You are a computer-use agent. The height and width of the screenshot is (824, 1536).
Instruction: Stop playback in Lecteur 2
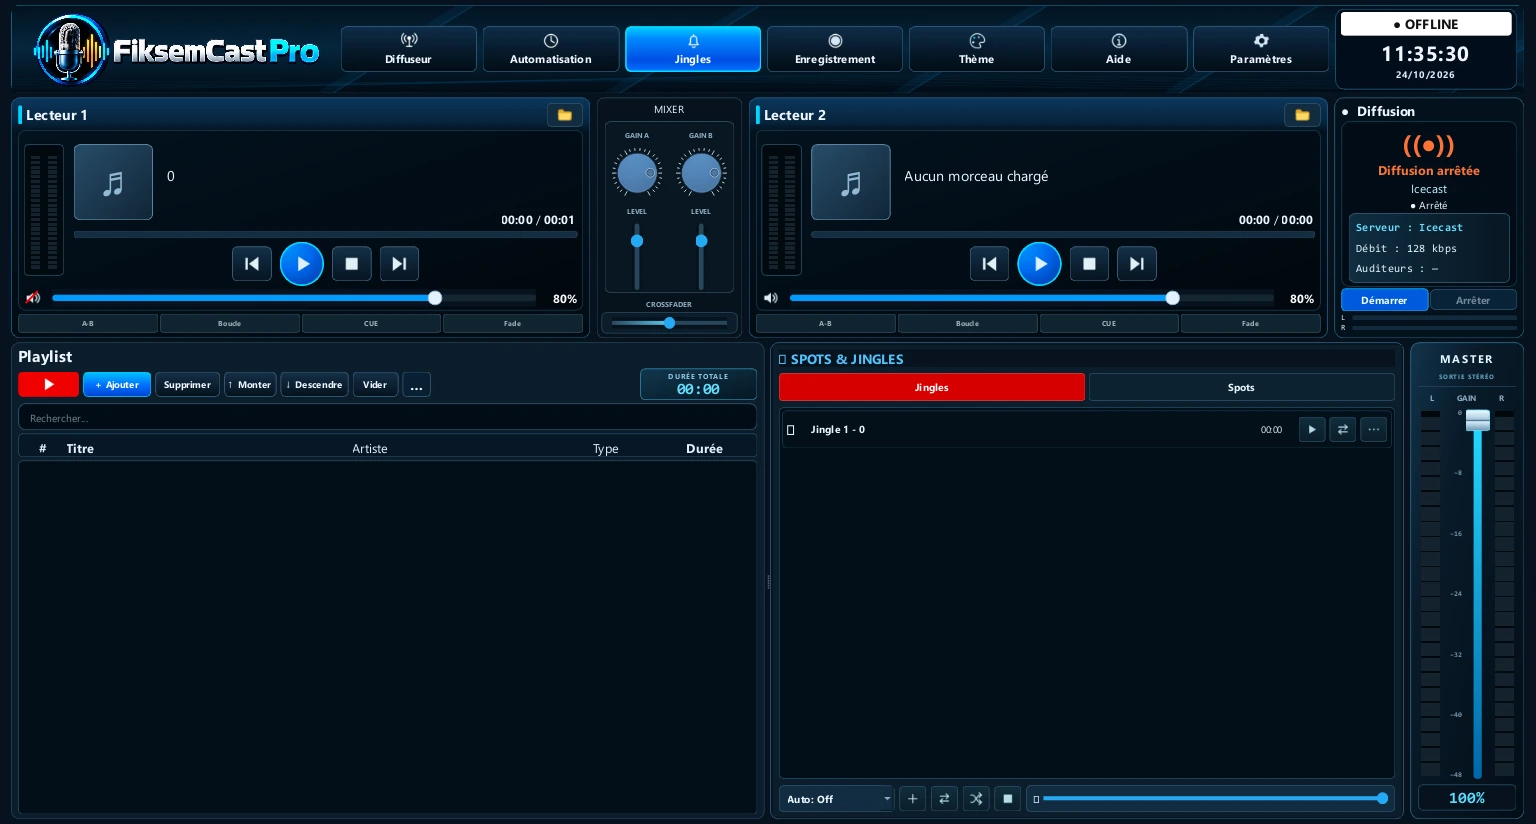point(1089,264)
